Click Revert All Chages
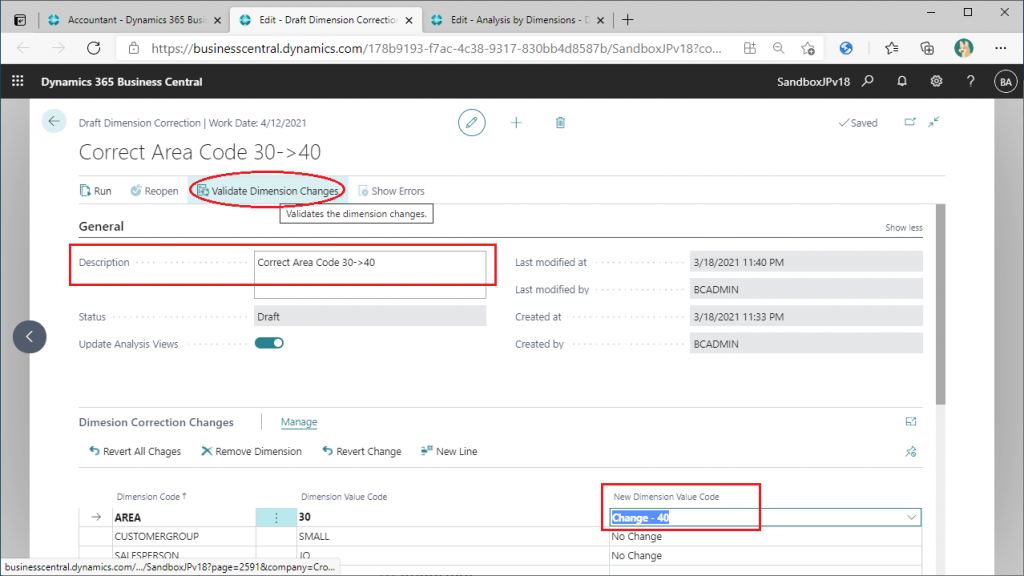1024x576 pixels. pyautogui.click(x=135, y=451)
